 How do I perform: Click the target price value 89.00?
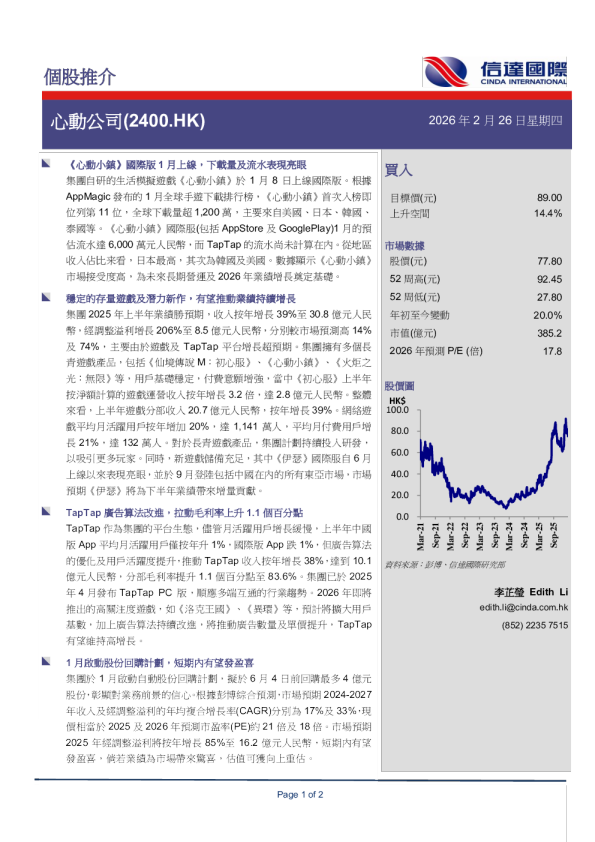click(x=549, y=198)
